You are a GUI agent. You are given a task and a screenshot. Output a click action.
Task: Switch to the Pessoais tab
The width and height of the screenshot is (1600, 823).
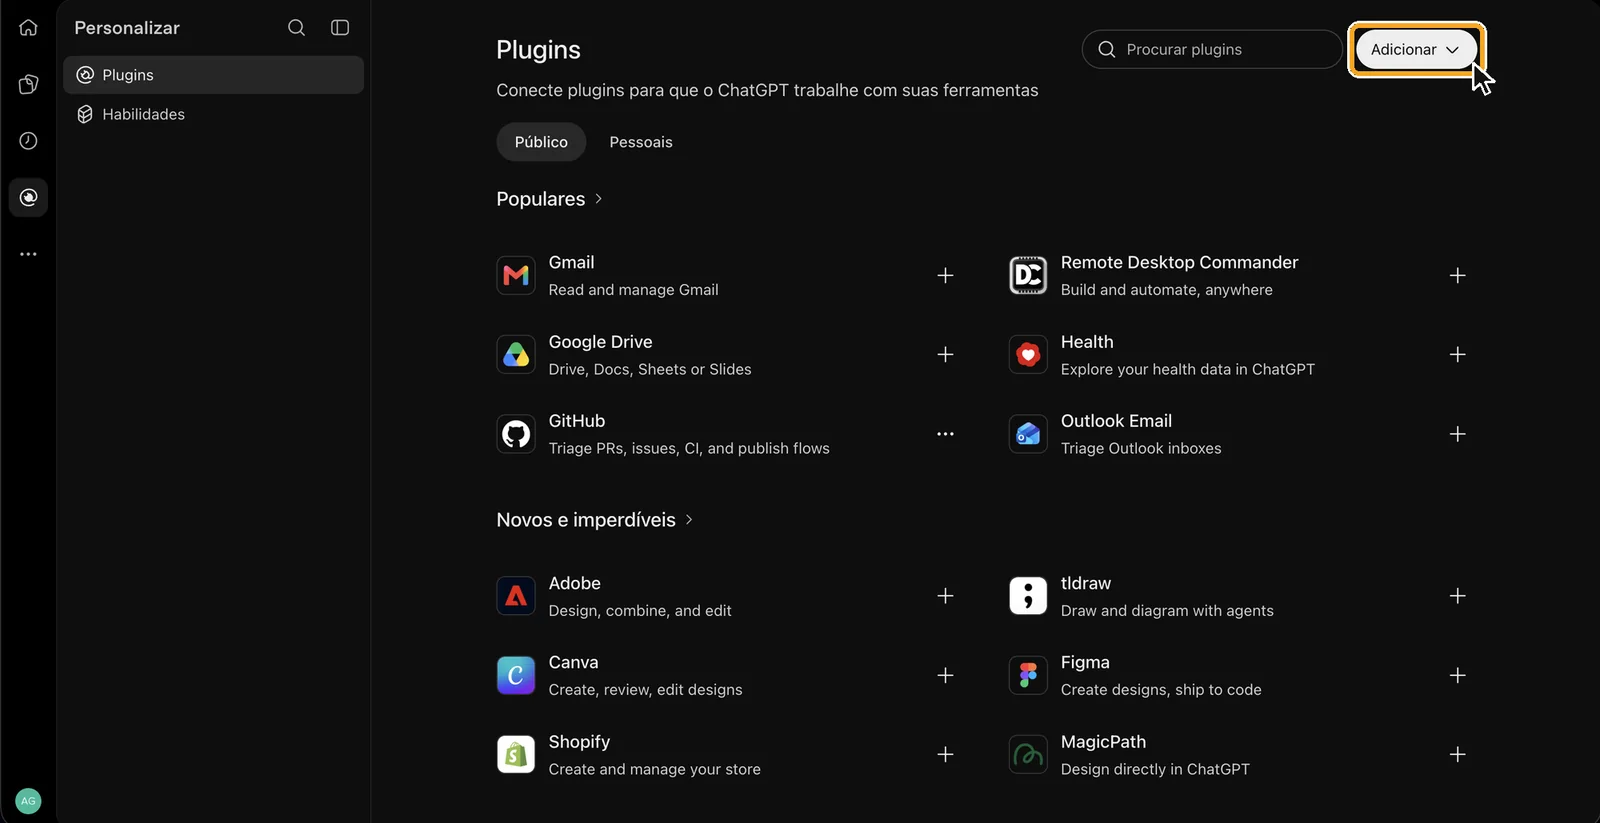[641, 142]
